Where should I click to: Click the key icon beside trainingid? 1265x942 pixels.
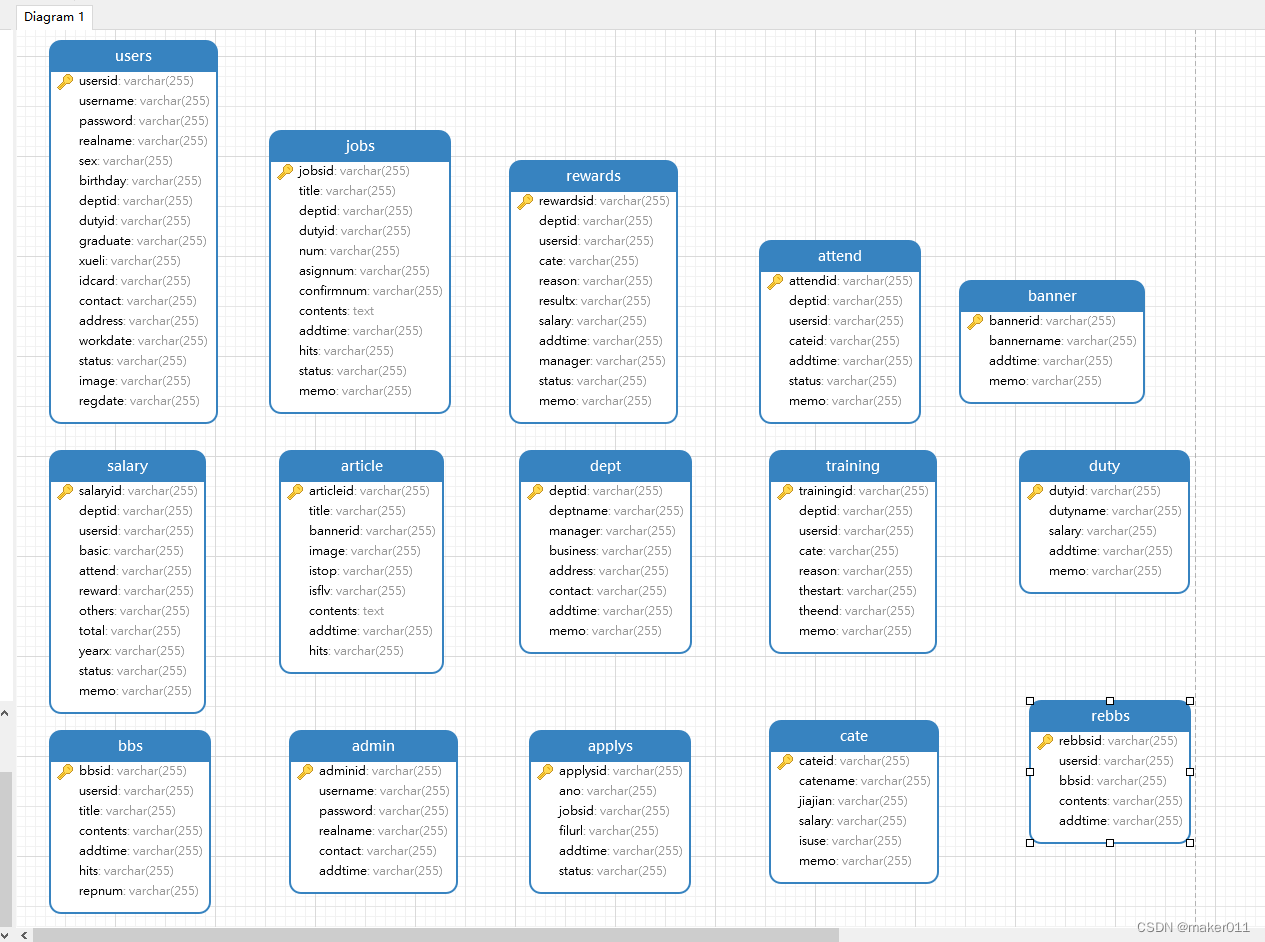pos(785,491)
